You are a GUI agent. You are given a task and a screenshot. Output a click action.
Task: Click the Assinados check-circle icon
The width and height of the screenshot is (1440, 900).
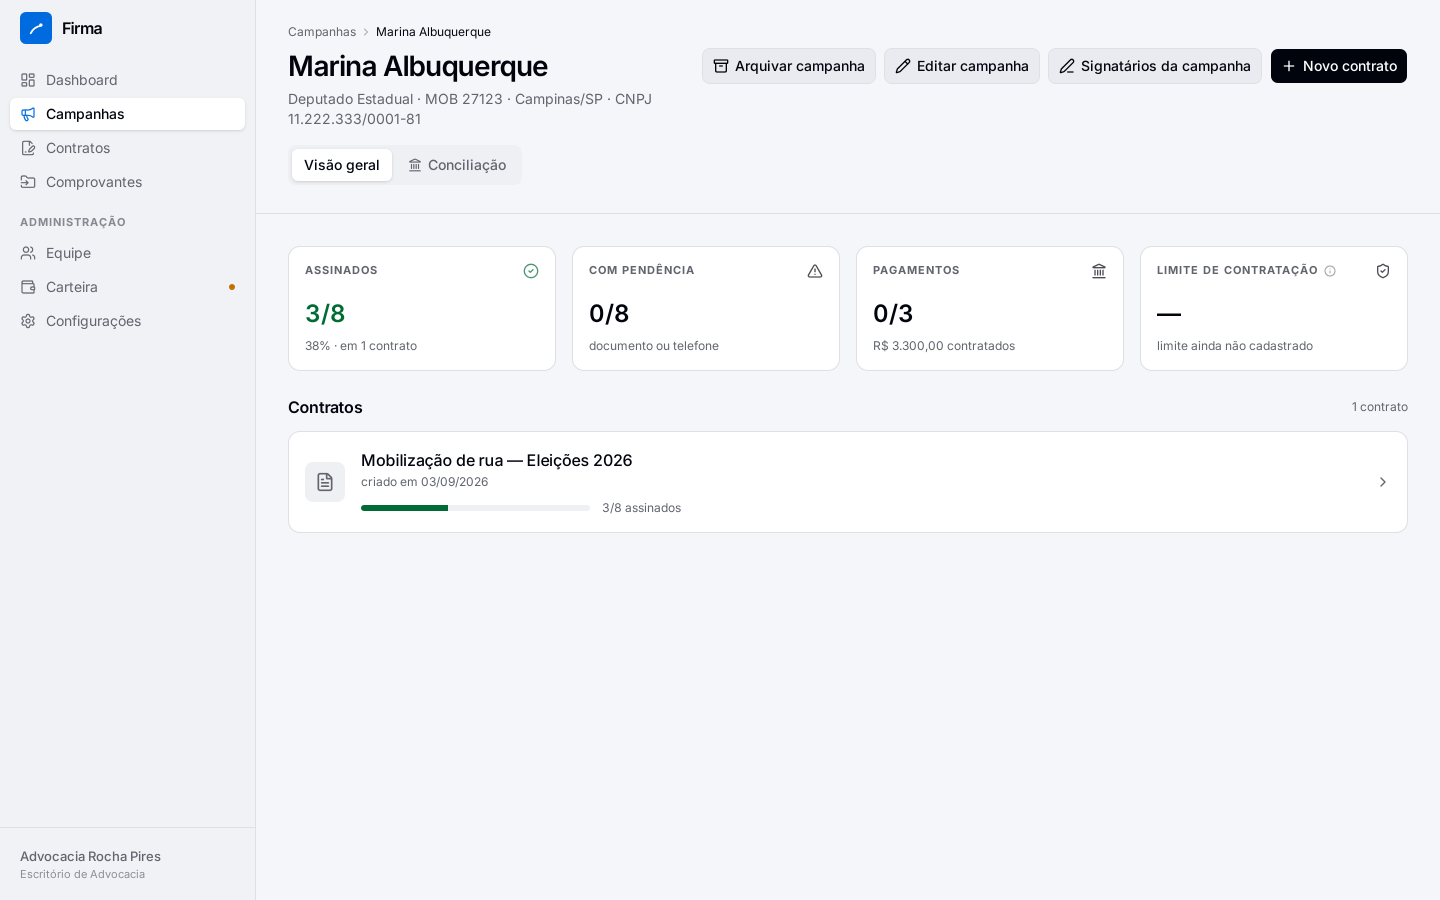point(531,271)
